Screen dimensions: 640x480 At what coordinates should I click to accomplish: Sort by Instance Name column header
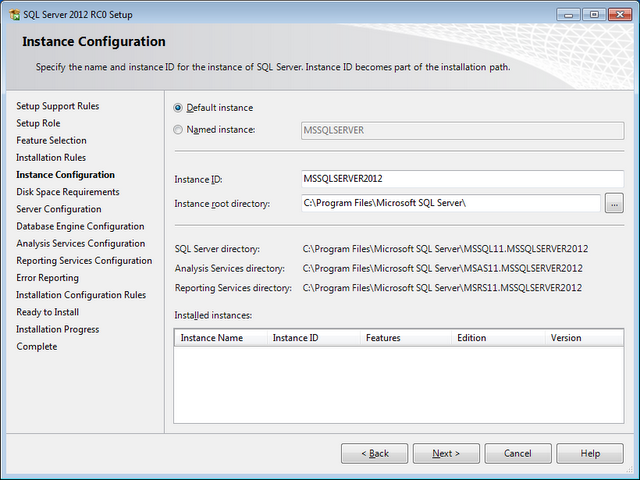pyautogui.click(x=221, y=338)
